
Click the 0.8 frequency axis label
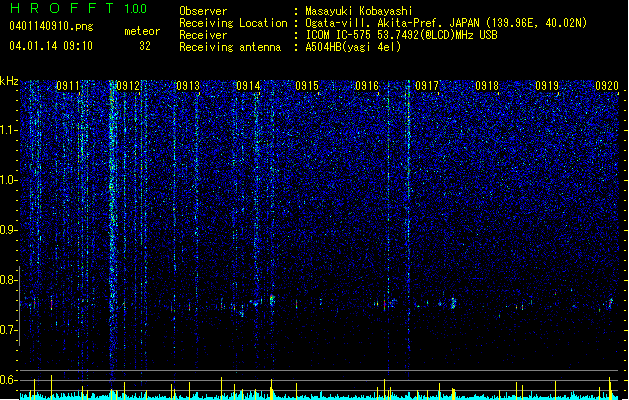coord(9,280)
